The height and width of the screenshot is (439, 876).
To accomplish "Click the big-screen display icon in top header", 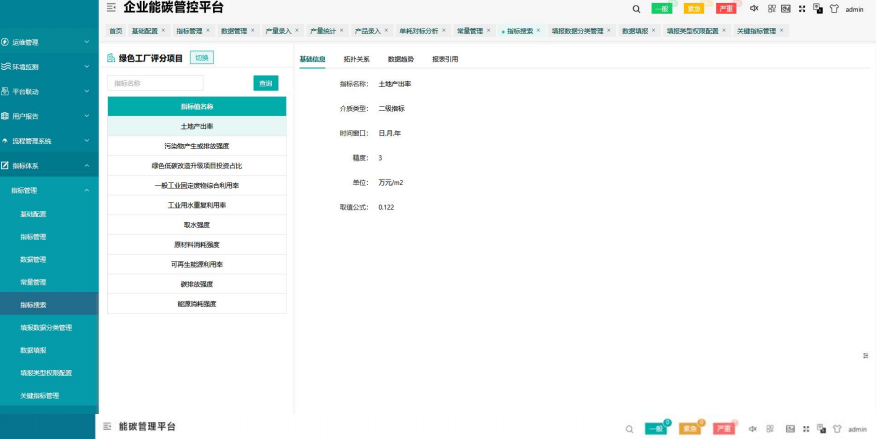I will 785,8.
